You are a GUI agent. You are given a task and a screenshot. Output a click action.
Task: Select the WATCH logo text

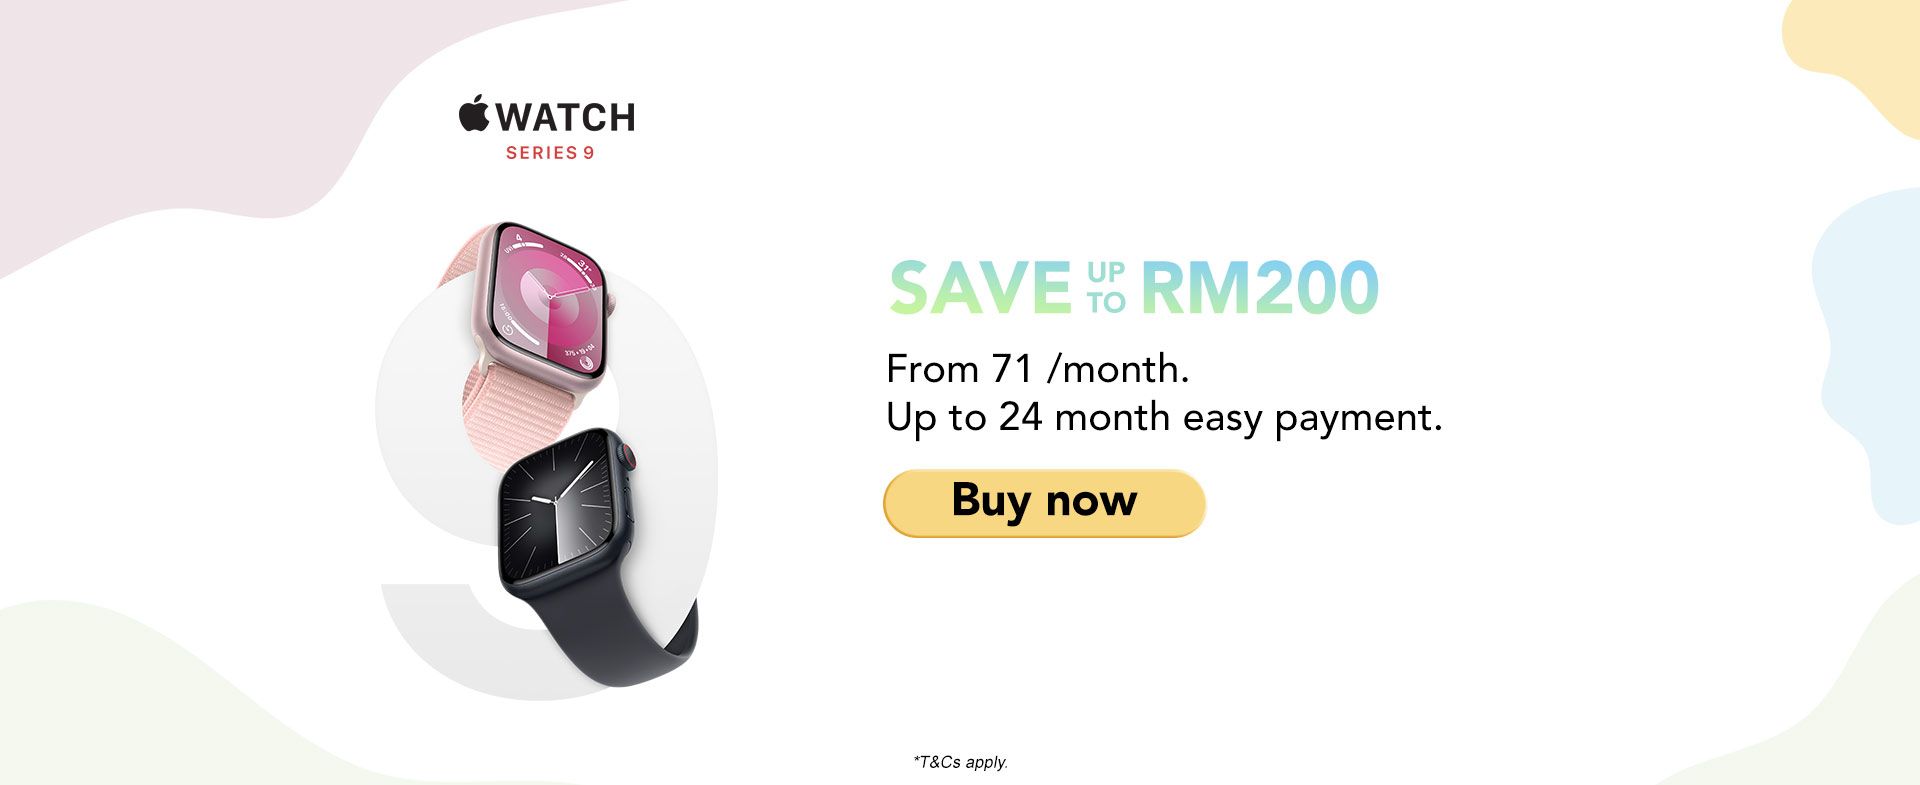tap(566, 118)
